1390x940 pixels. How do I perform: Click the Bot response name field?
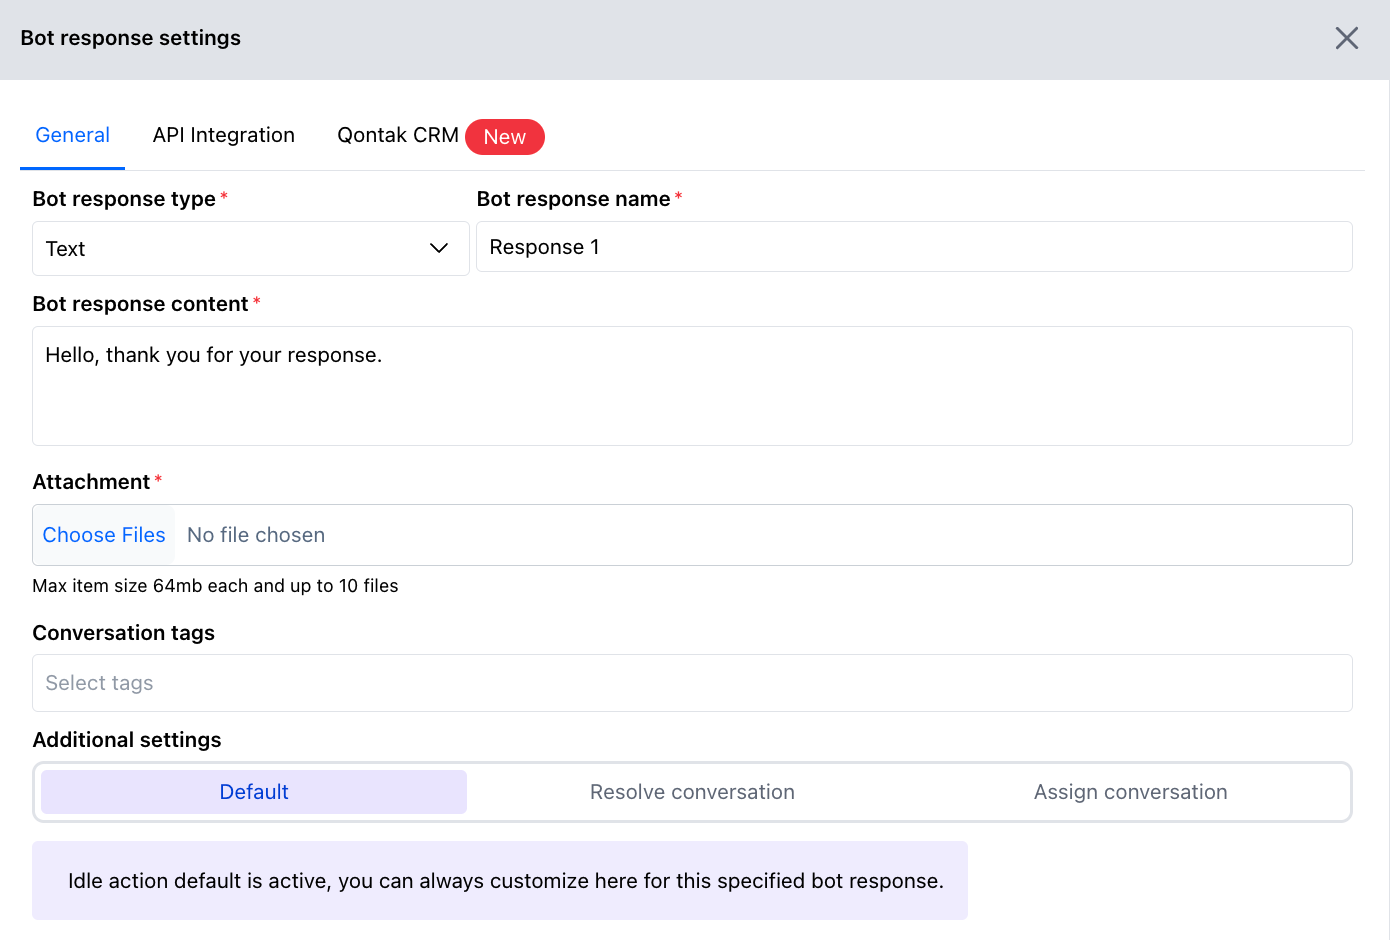[913, 247]
